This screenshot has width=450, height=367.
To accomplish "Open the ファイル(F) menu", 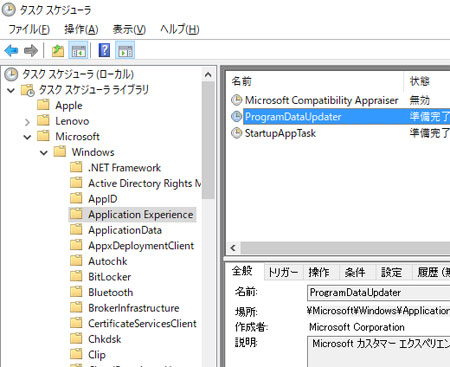I will coord(29,30).
